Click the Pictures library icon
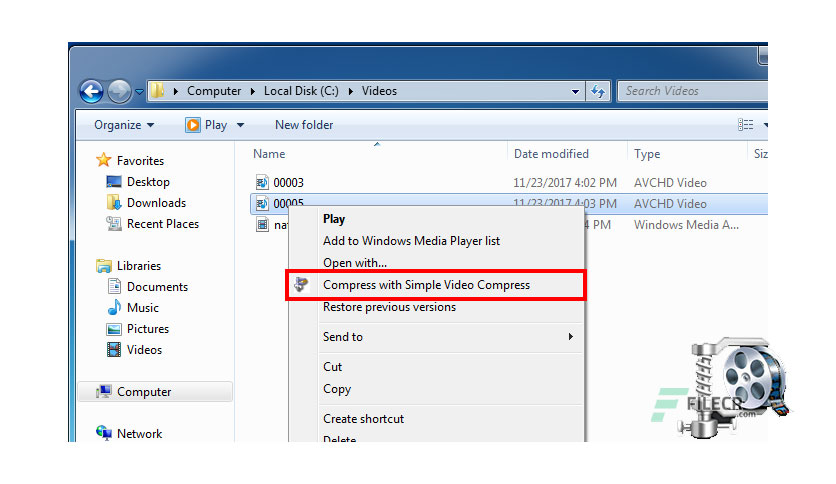The image size is (836, 484). point(114,329)
